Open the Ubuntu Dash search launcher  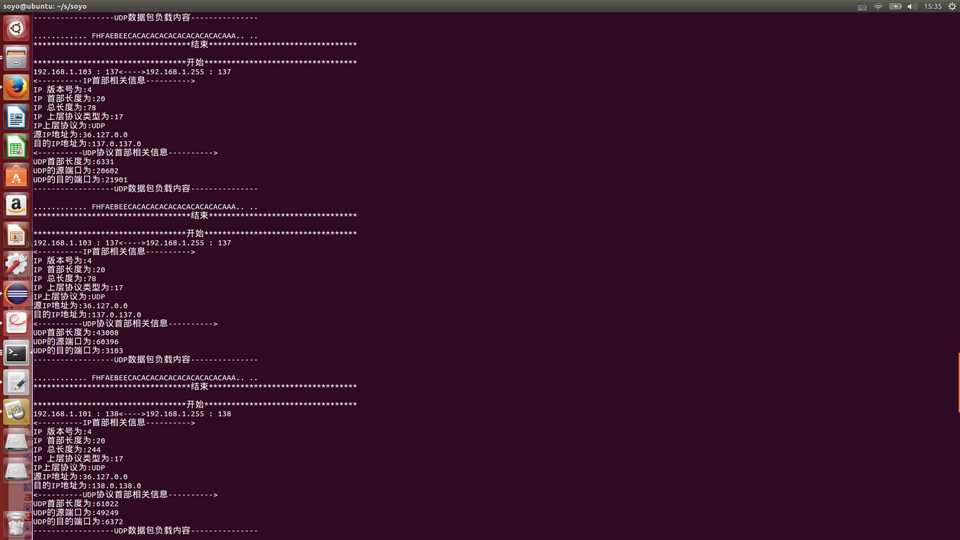pos(16,28)
